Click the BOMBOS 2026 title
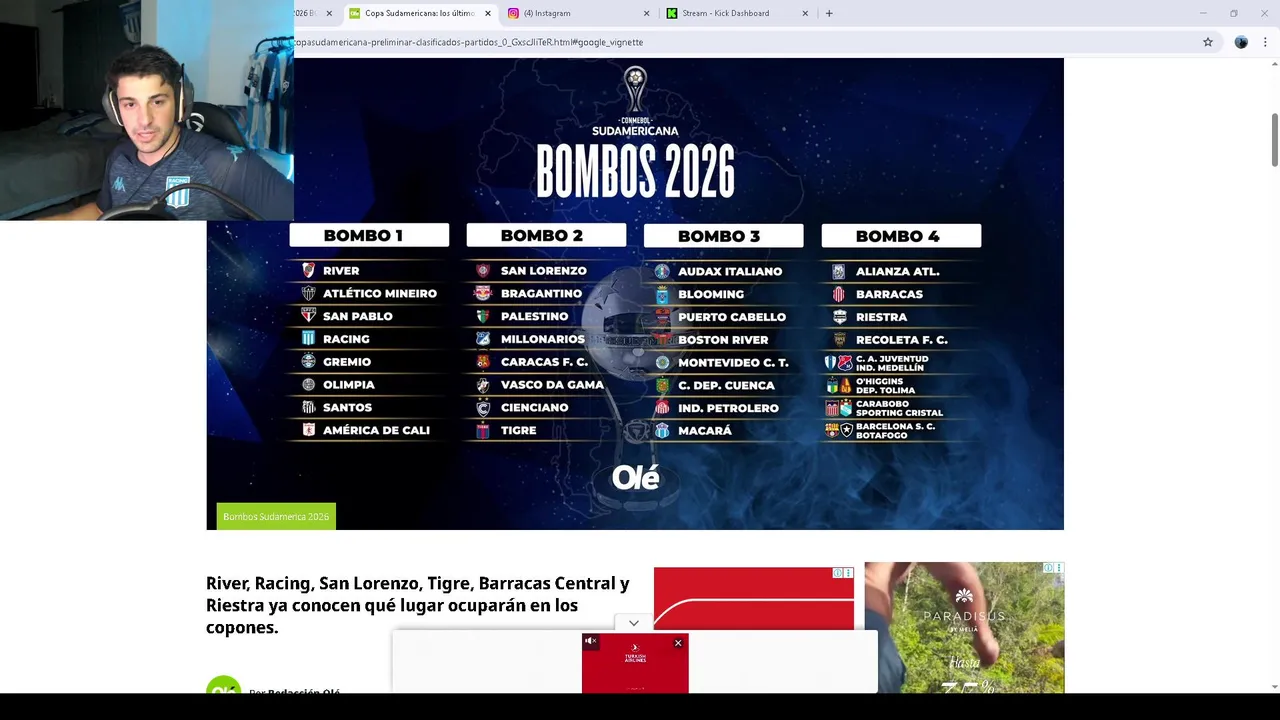Image resolution: width=1280 pixels, height=720 pixels. pyautogui.click(x=635, y=171)
